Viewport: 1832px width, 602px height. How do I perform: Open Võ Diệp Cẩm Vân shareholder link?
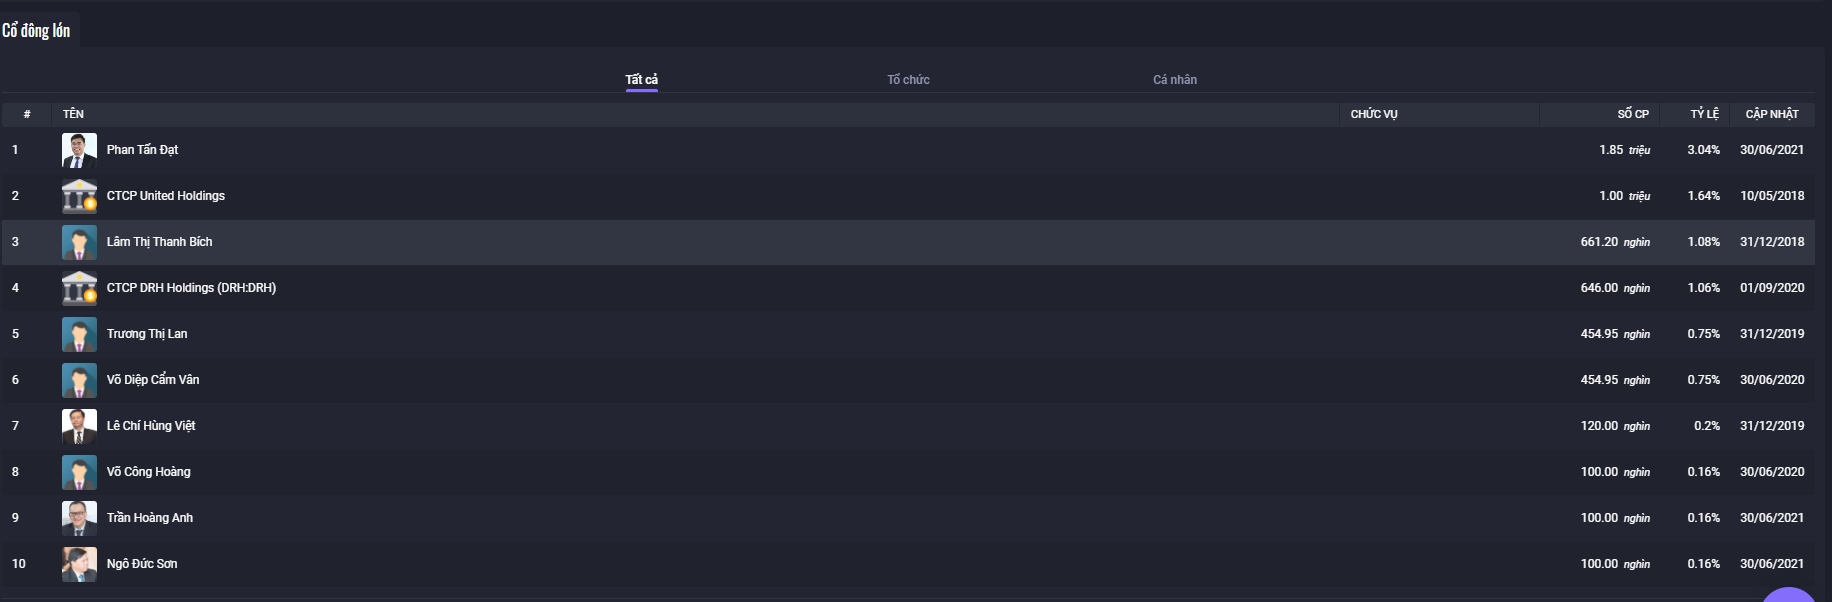153,380
